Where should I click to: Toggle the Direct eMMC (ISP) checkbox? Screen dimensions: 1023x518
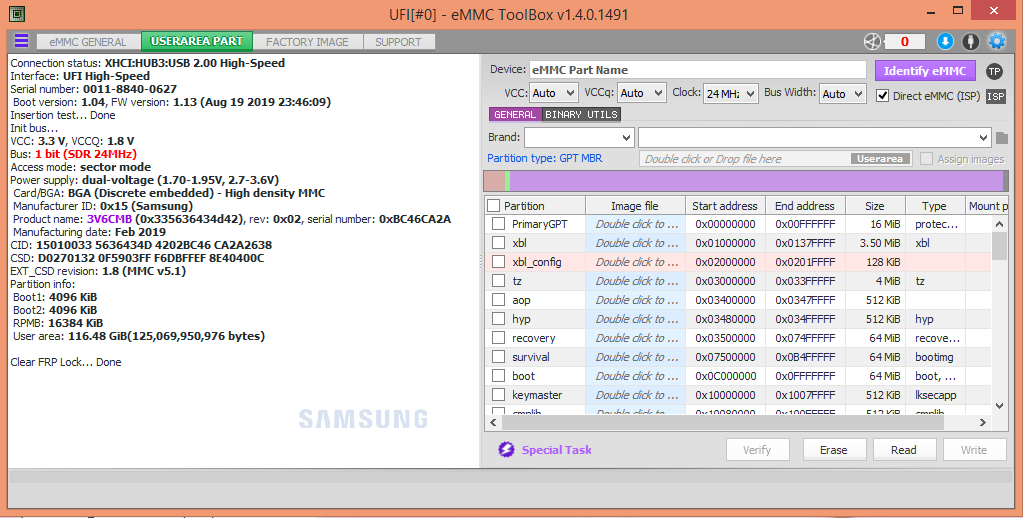pos(883,96)
